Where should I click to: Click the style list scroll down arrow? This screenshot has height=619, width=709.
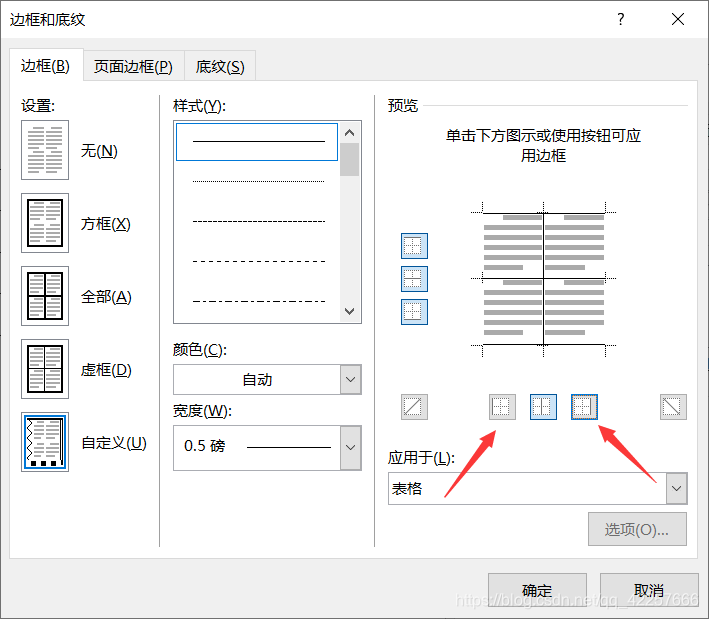pos(350,311)
